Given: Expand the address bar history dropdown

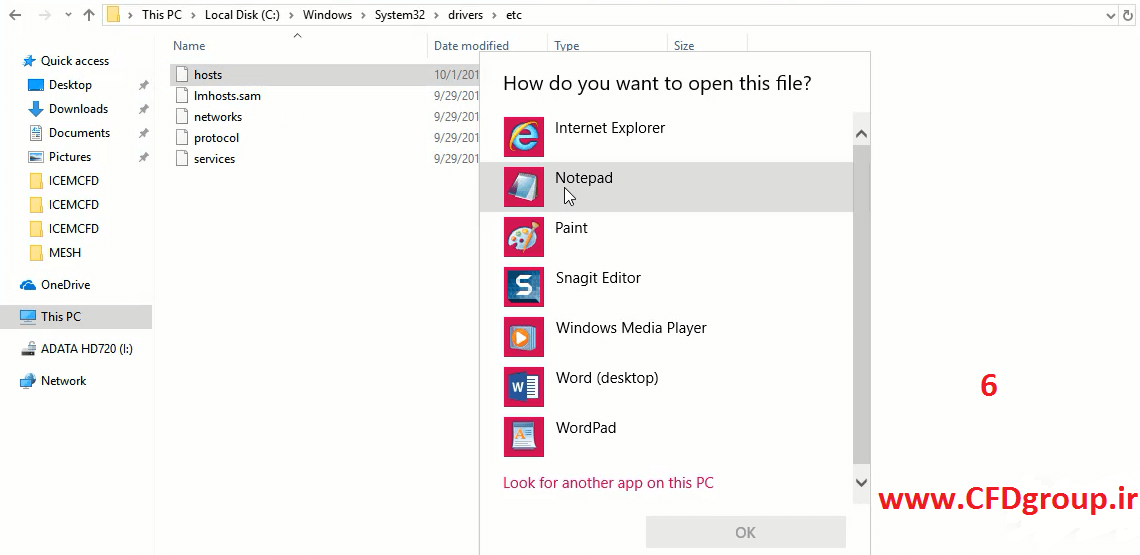Looking at the screenshot, I should 1110,15.
